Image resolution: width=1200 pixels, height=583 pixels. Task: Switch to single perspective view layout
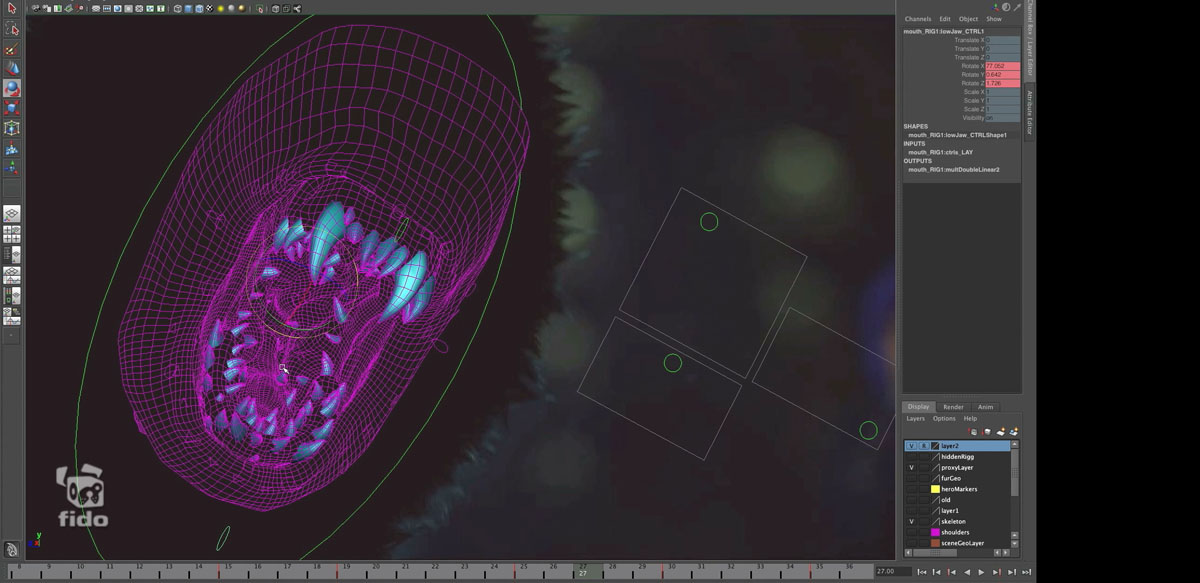pos(12,214)
